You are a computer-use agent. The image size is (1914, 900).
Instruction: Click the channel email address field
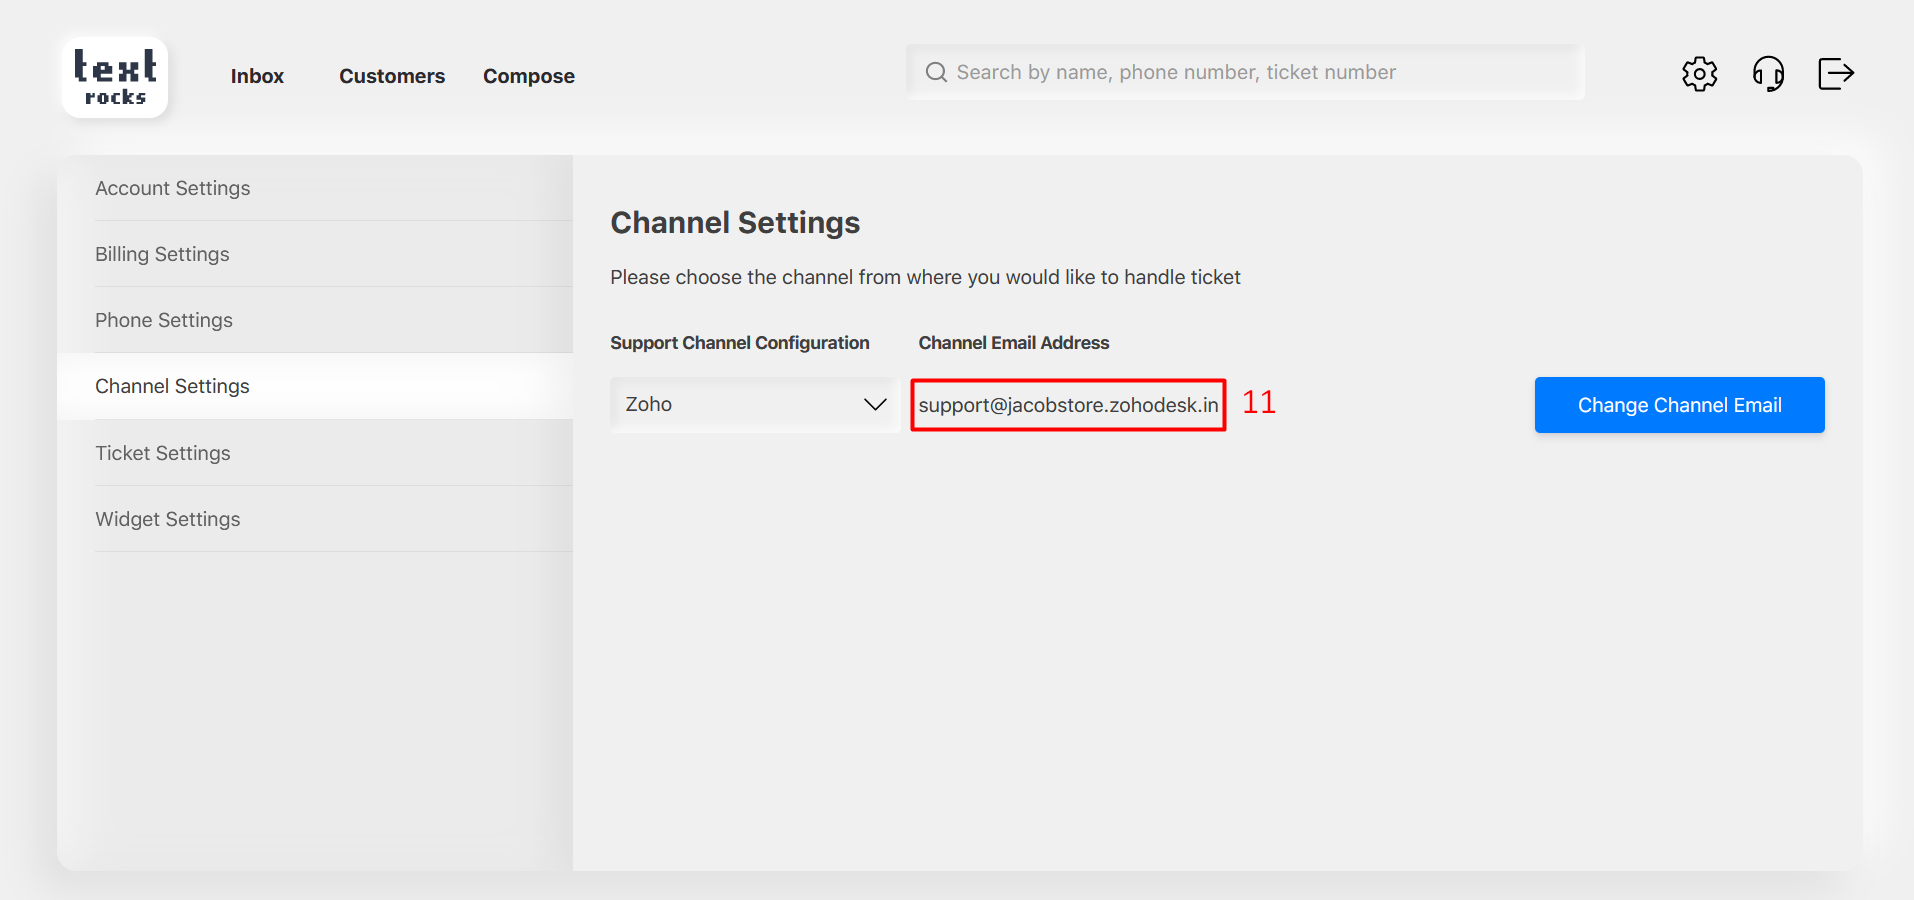coord(1068,405)
